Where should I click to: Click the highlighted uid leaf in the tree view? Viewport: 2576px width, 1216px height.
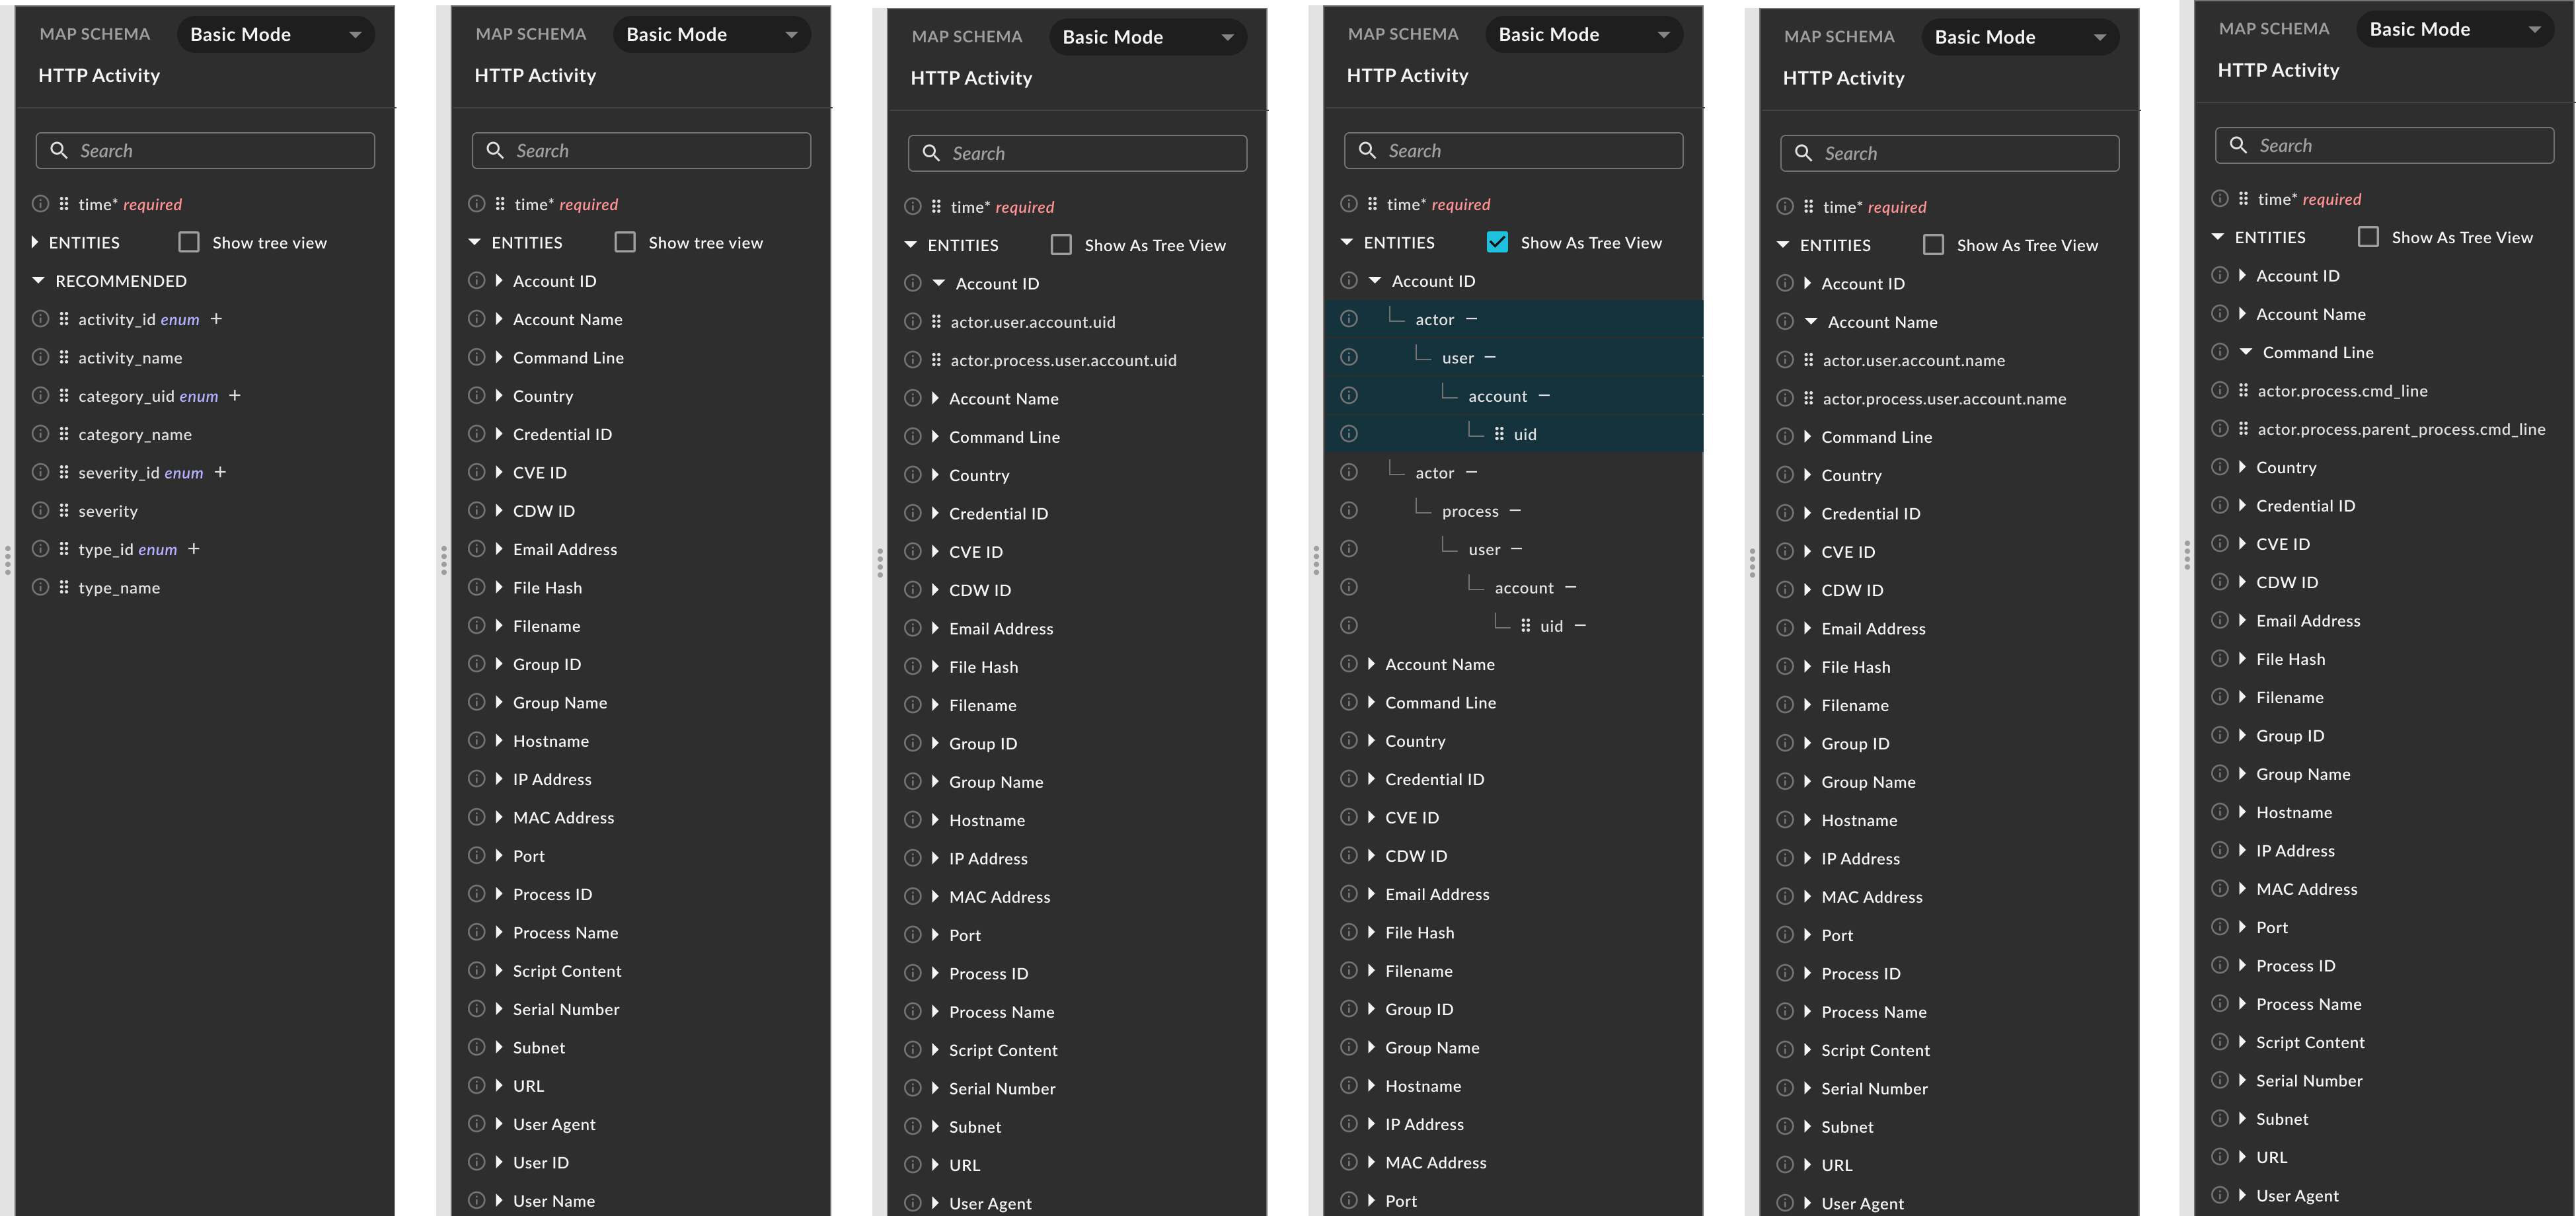1525,434
